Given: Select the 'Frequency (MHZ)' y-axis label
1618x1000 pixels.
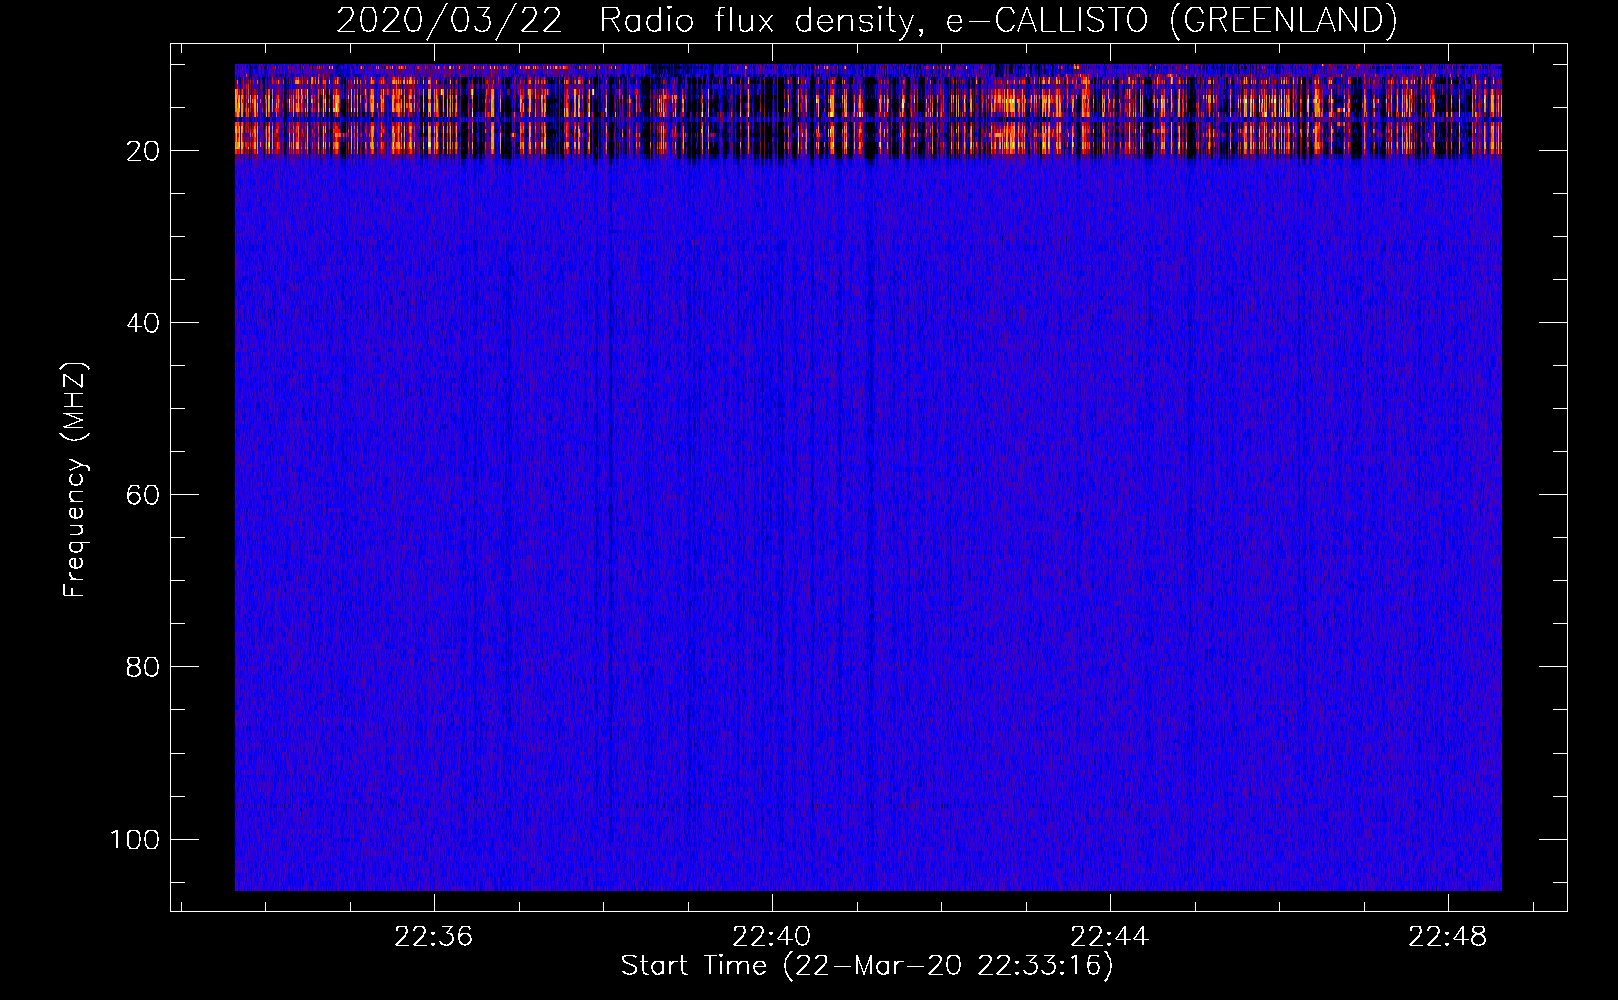Looking at the screenshot, I should [75, 480].
